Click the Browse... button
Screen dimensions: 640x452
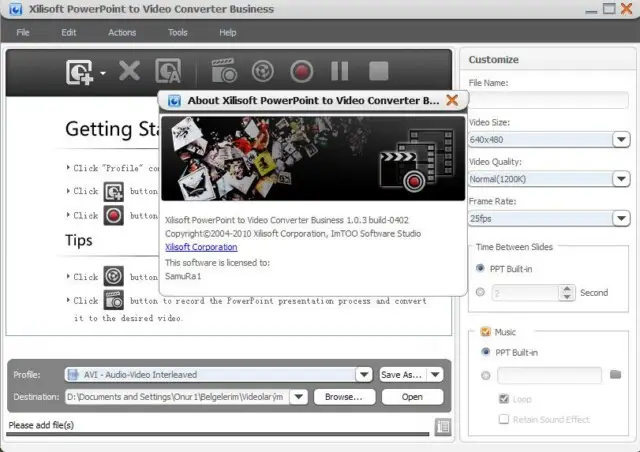pos(344,397)
